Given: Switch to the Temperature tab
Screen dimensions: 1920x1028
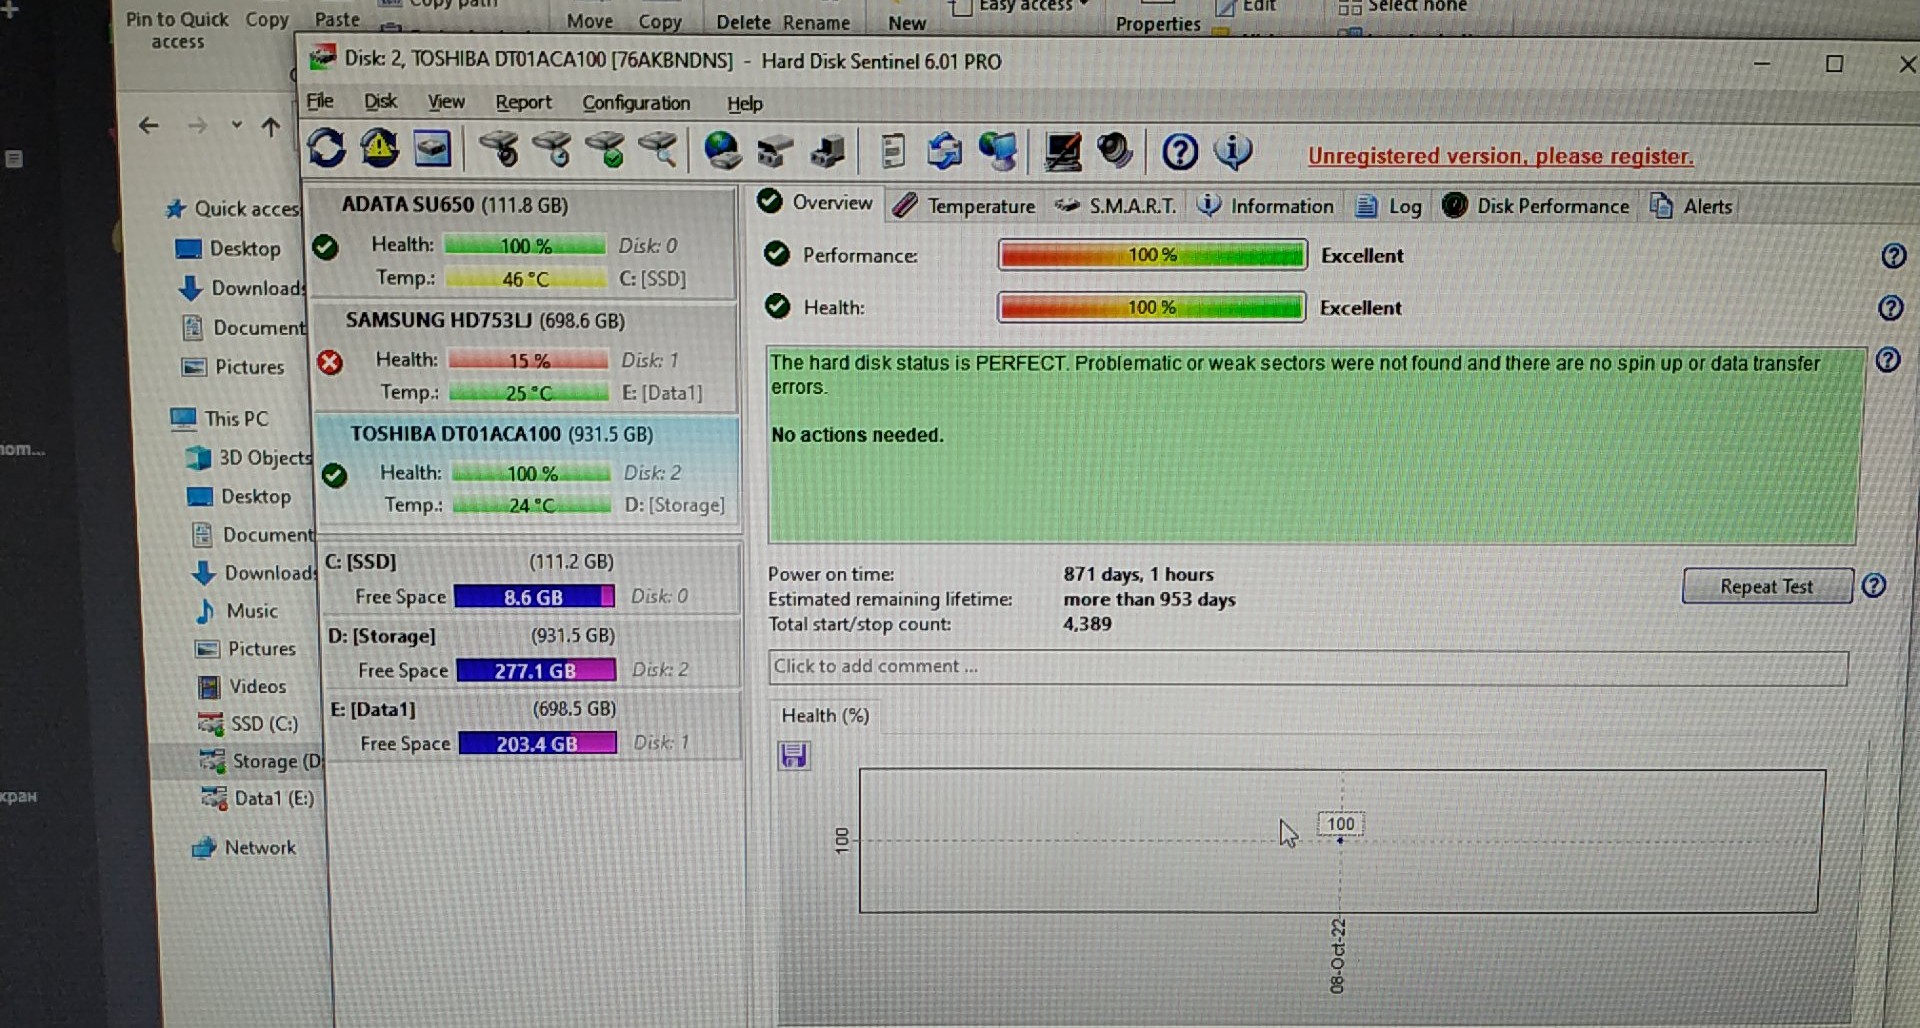Looking at the screenshot, I should 964,206.
